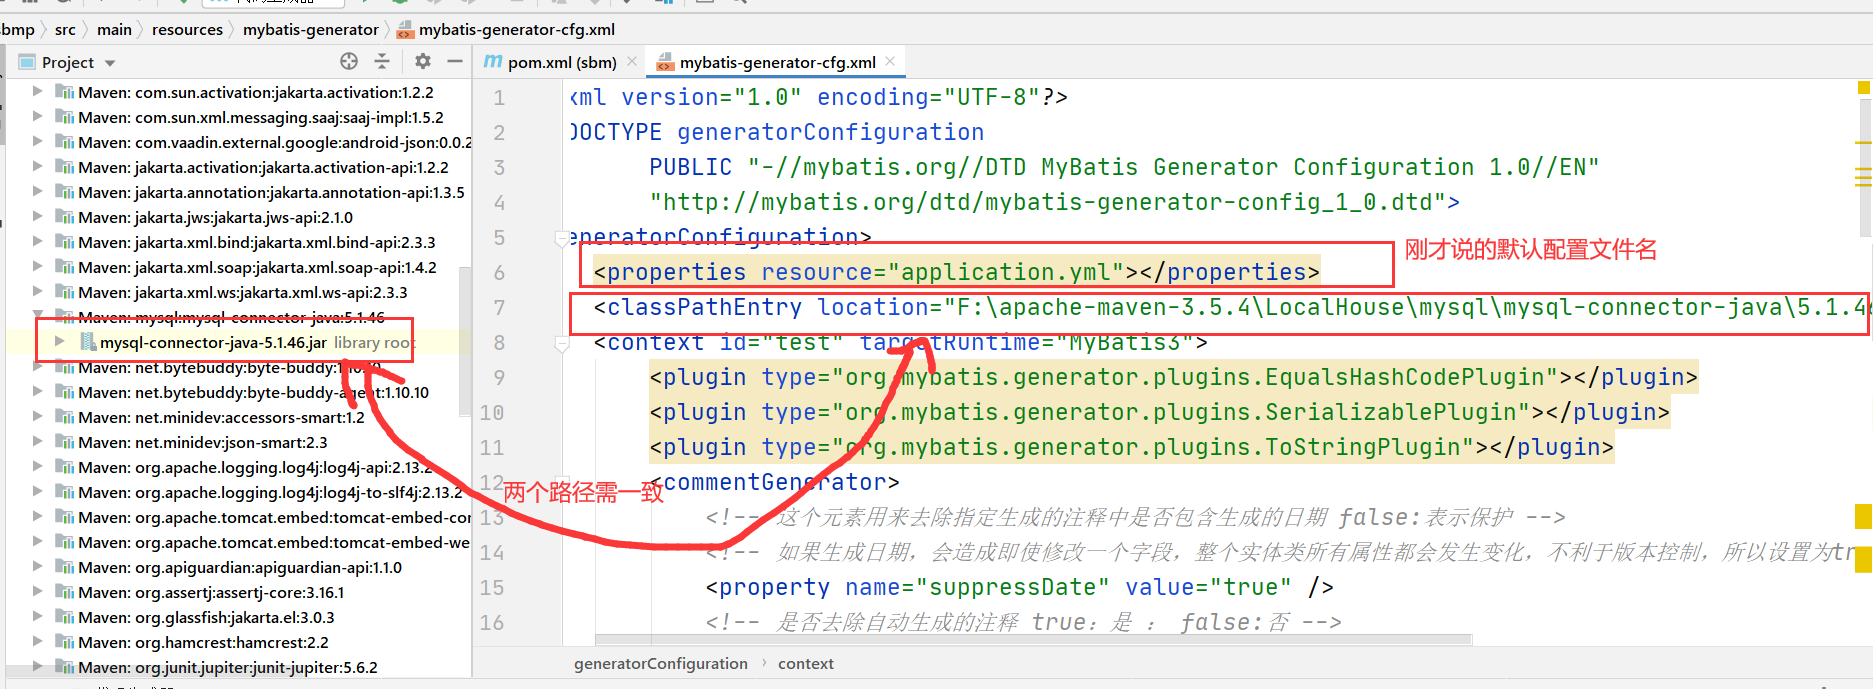
Task: Click 'resources' in the breadcrumb path
Action: click(187, 30)
